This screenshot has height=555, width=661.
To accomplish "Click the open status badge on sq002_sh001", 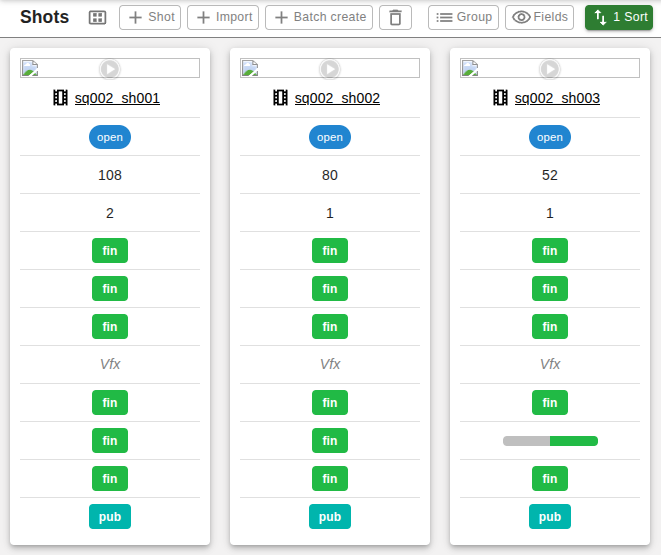I will [110, 137].
